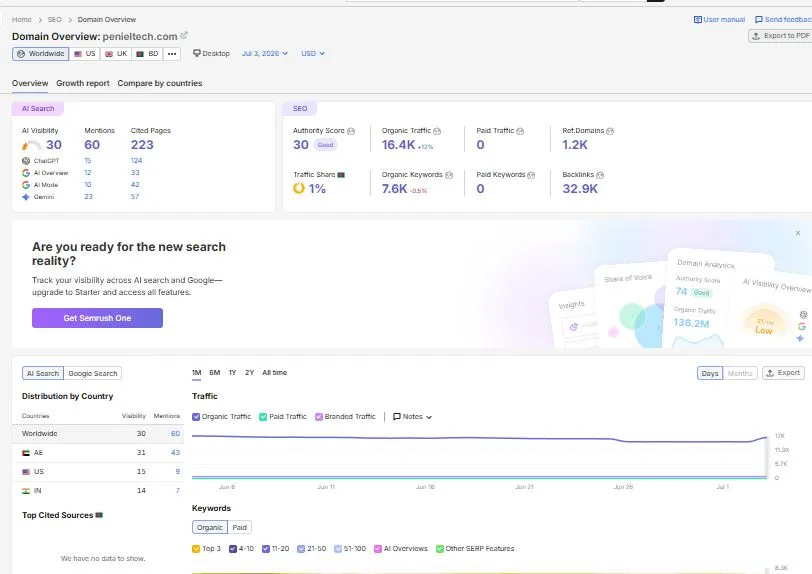Switch to Compare by countries tab
This screenshot has width=812, height=574.
160,83
